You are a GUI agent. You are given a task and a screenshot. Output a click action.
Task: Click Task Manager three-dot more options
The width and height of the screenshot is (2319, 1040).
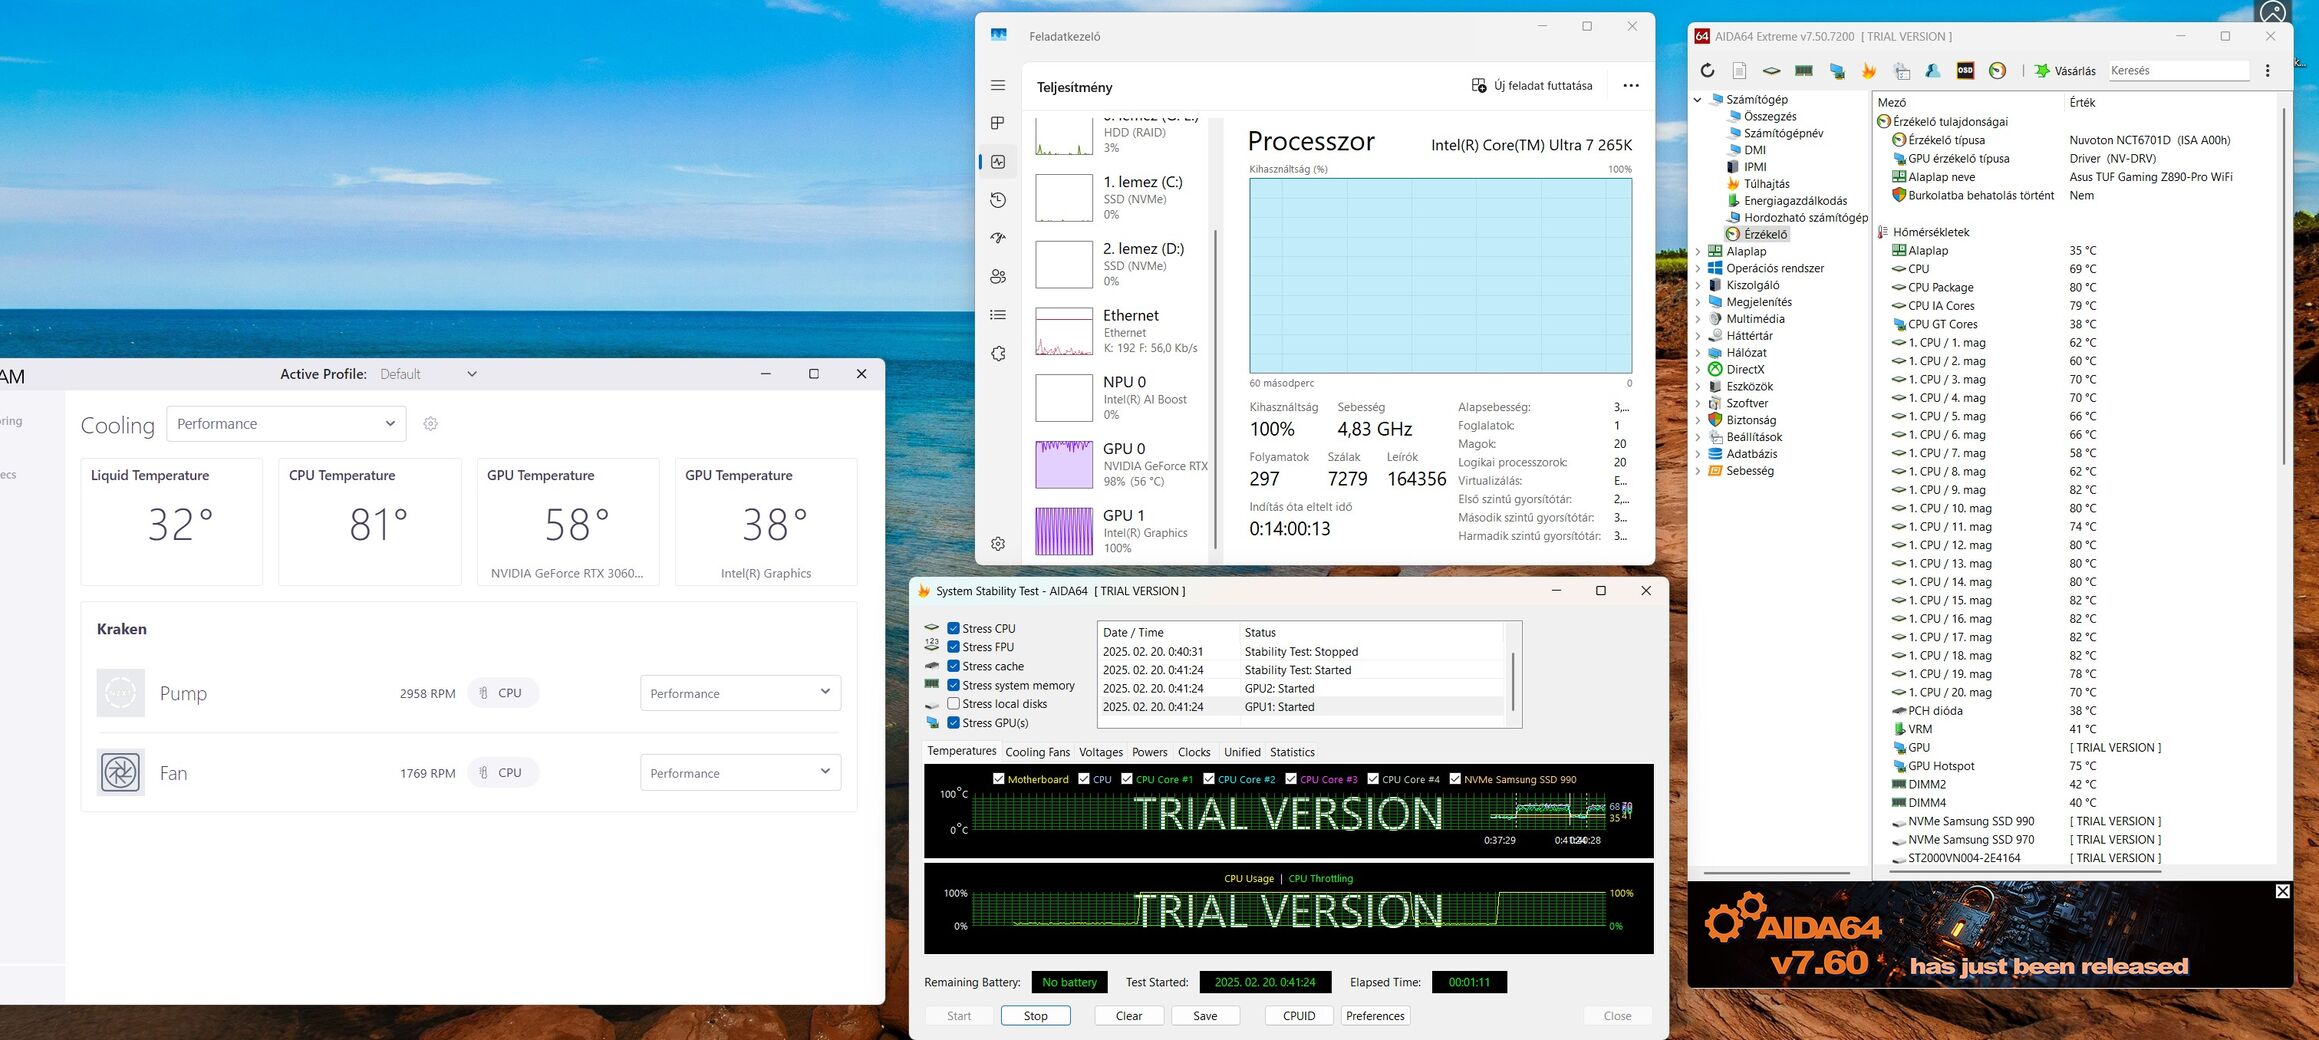(x=1631, y=86)
